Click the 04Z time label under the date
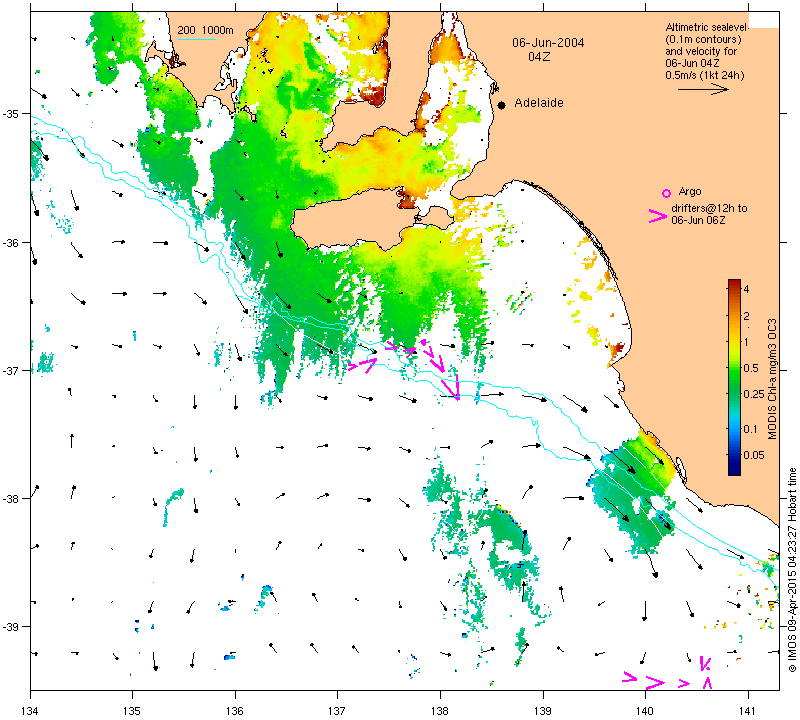This screenshot has height=720, width=800. point(539,57)
